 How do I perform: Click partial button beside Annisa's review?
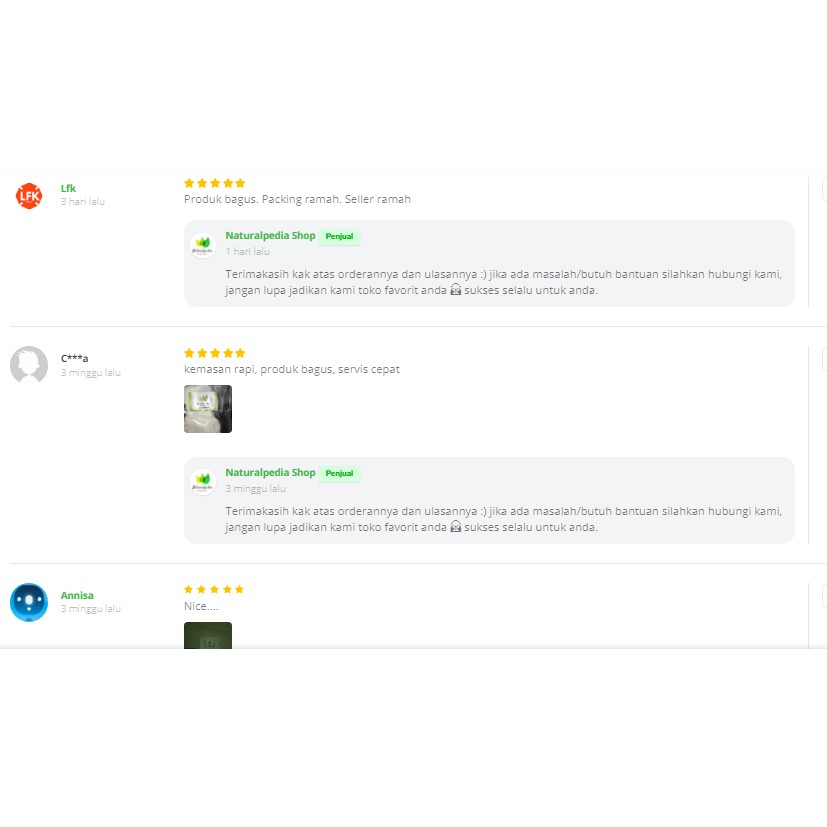[x=823, y=597]
